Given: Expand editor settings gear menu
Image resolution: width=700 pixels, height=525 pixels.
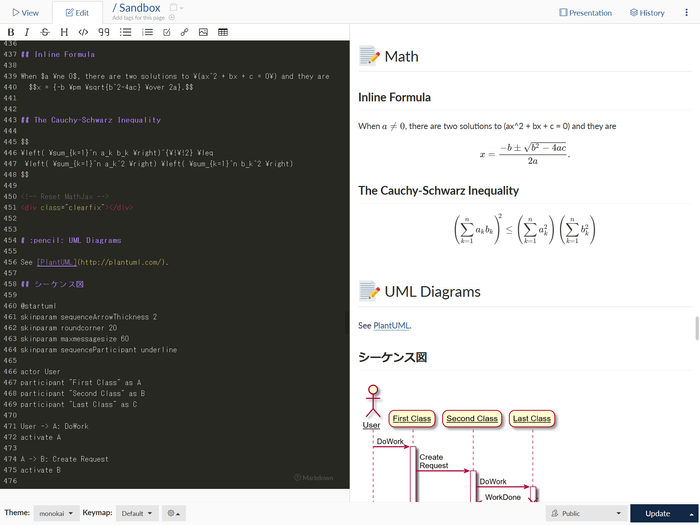Looking at the screenshot, I should (175, 513).
